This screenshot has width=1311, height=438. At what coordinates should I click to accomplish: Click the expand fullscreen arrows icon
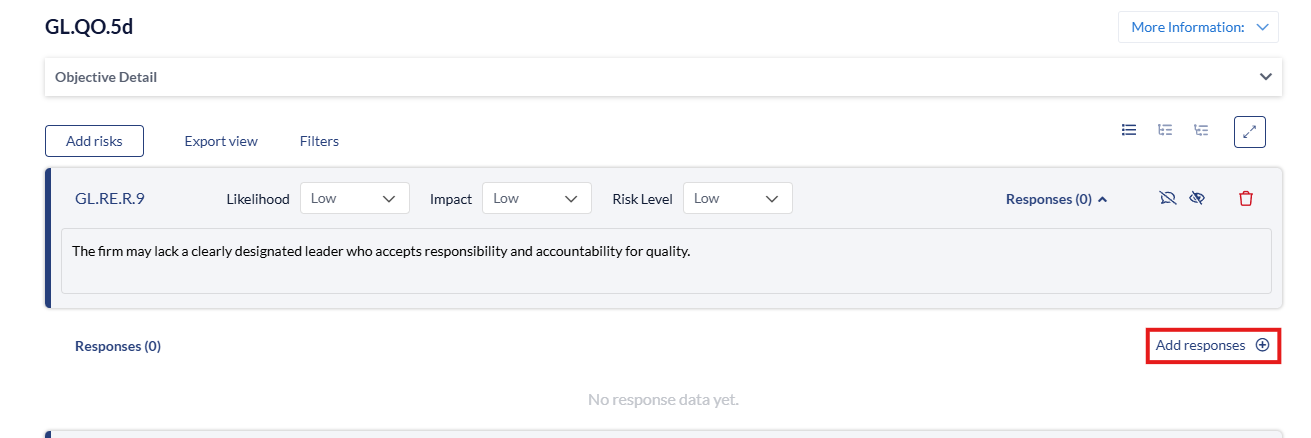click(x=1250, y=131)
